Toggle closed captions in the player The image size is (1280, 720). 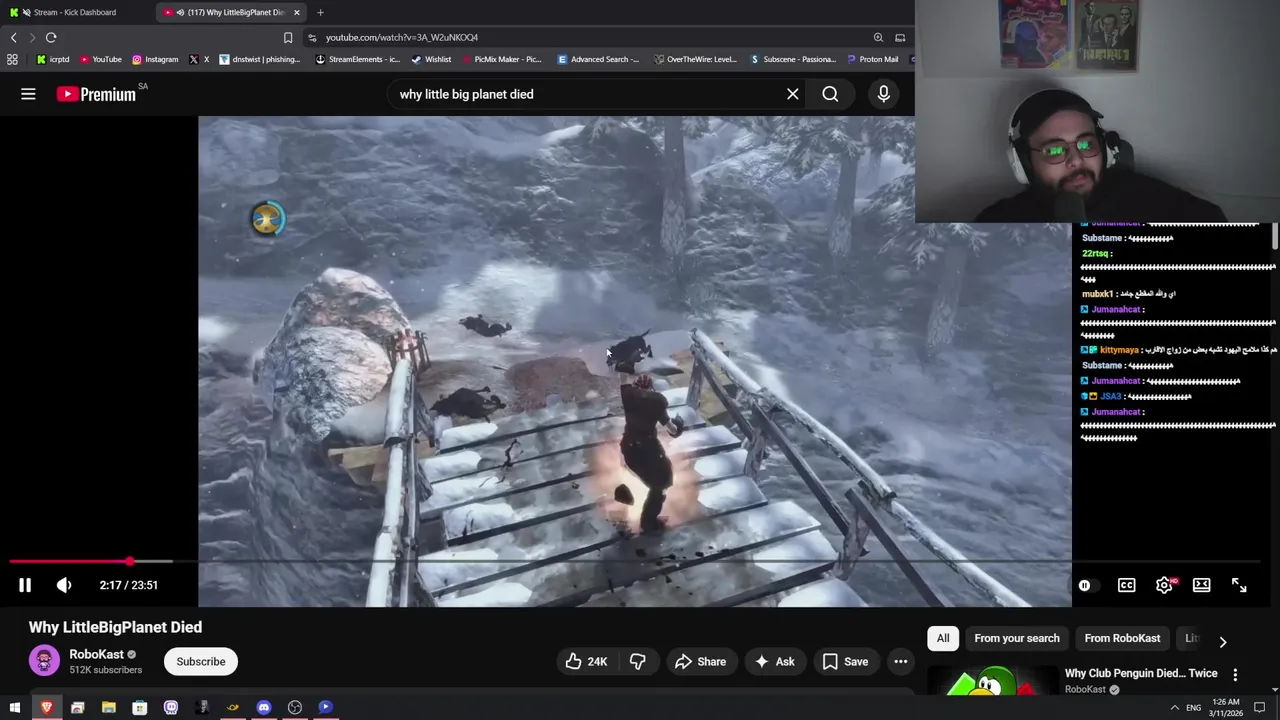coord(1126,585)
